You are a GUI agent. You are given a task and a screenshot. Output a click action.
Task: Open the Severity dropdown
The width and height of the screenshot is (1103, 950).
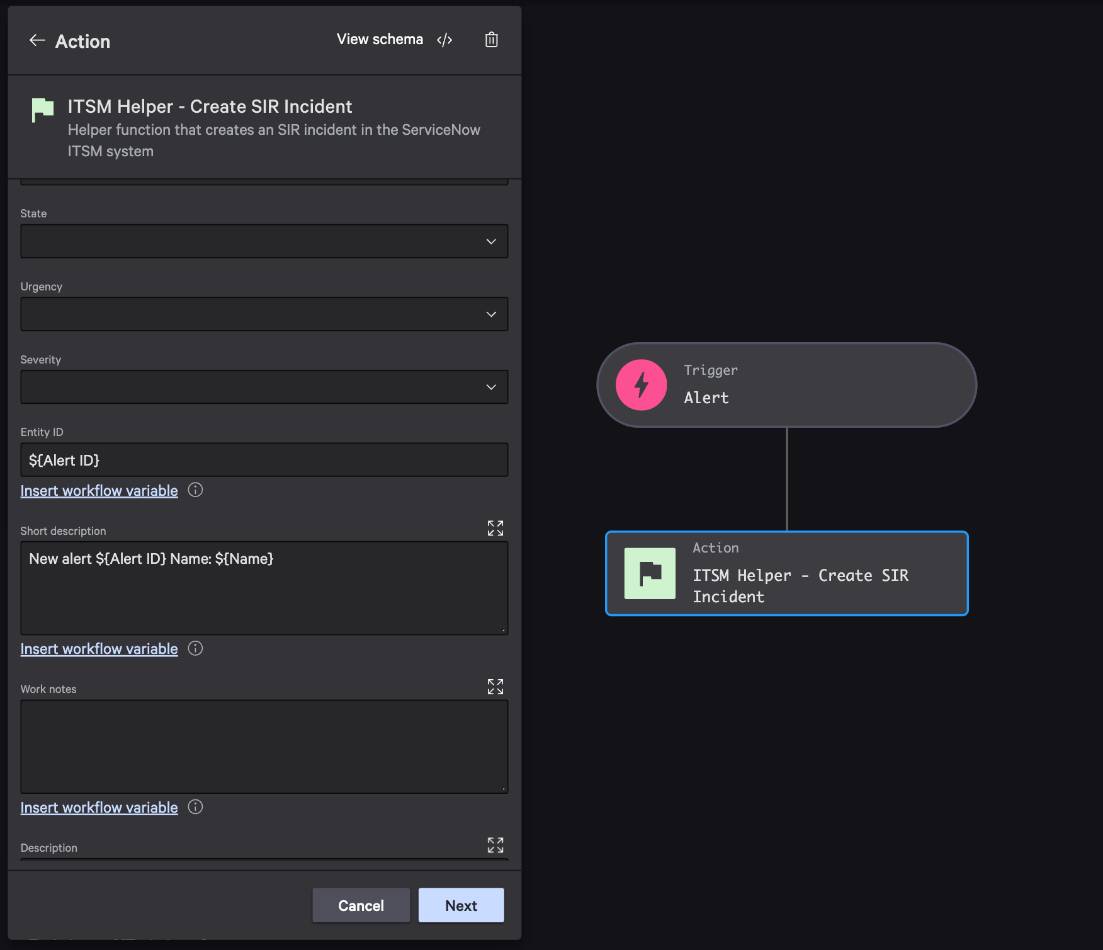(x=264, y=387)
